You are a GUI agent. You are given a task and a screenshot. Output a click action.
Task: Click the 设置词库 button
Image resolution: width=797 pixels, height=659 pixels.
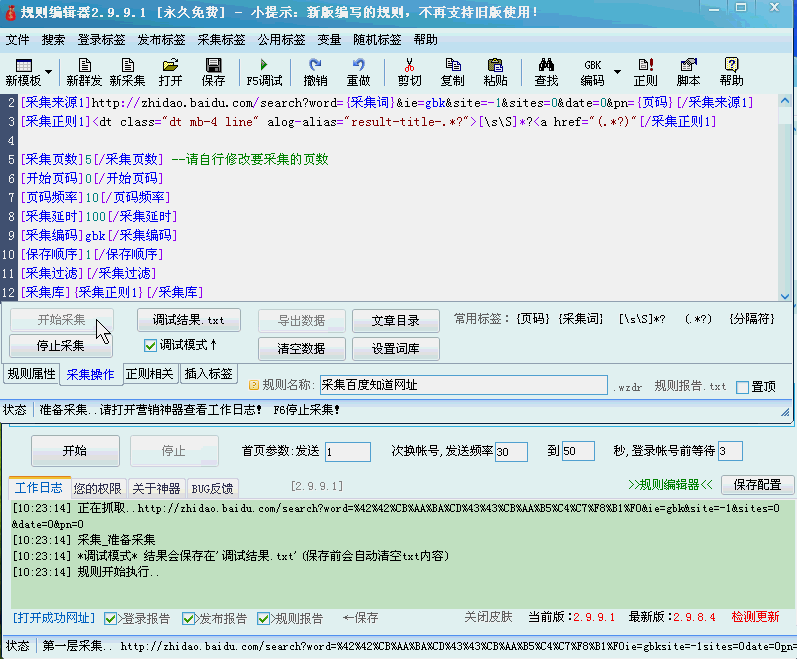[395, 349]
